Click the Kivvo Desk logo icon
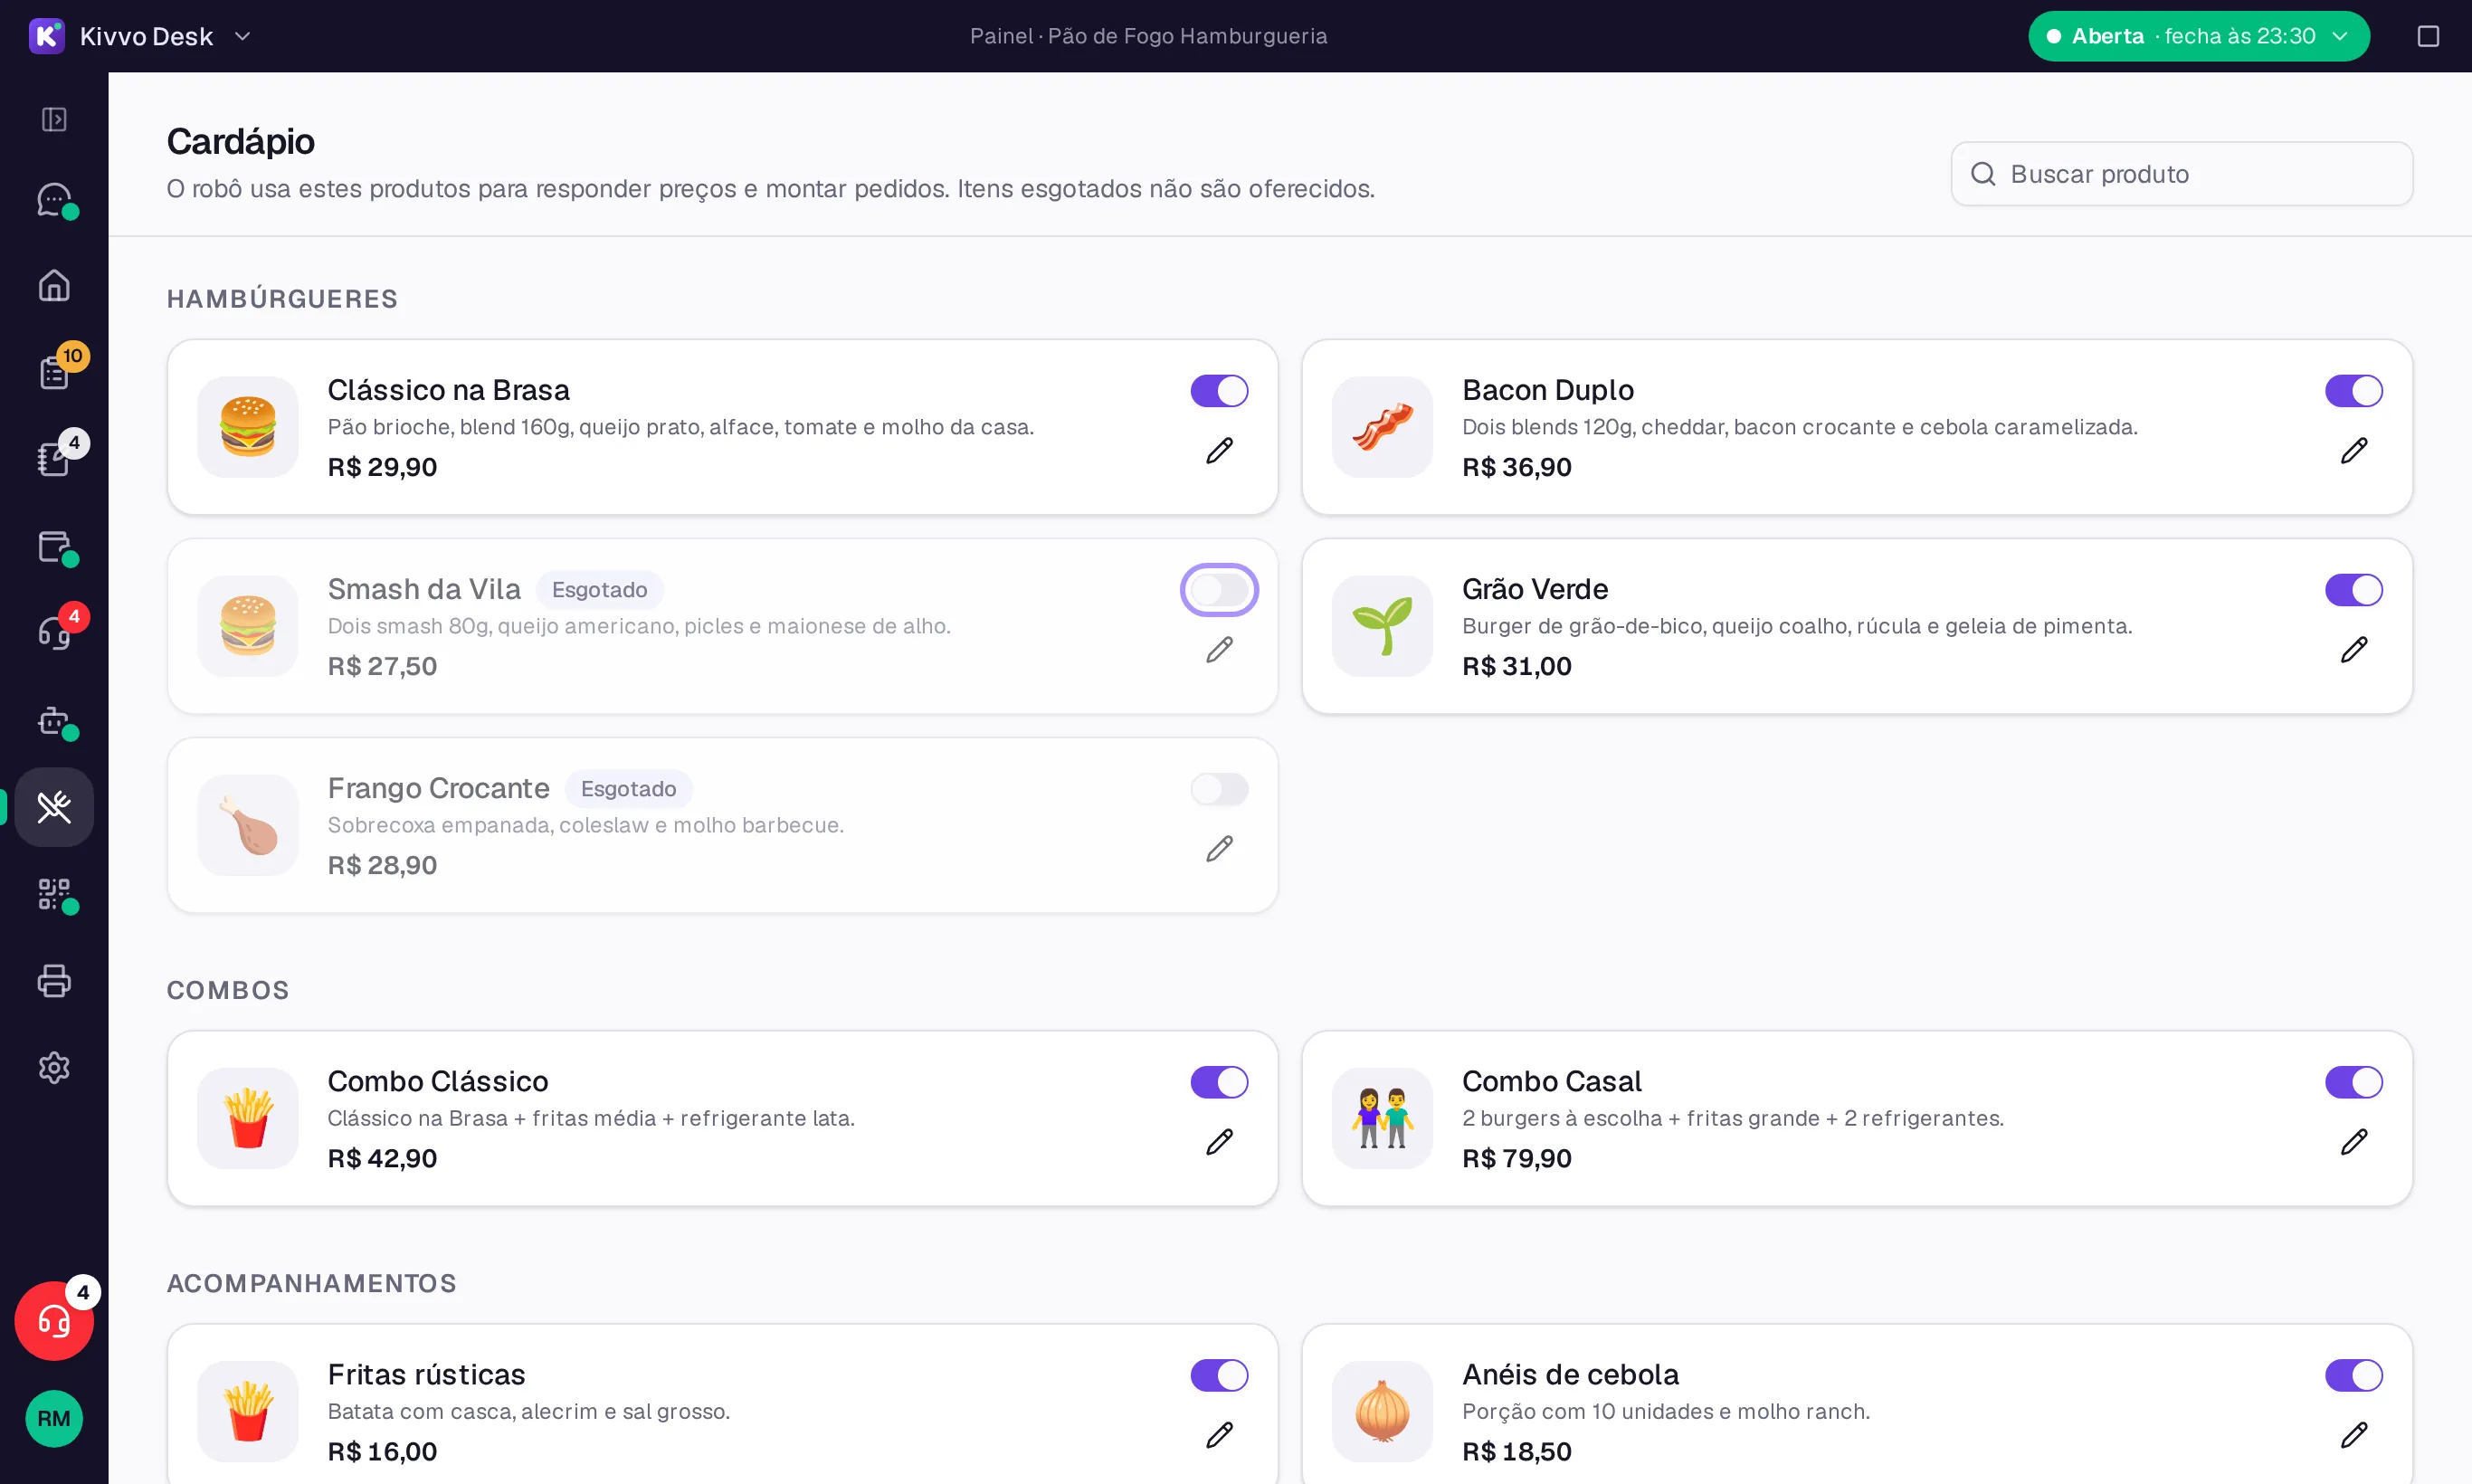The width and height of the screenshot is (2472, 1484). pos(47,36)
